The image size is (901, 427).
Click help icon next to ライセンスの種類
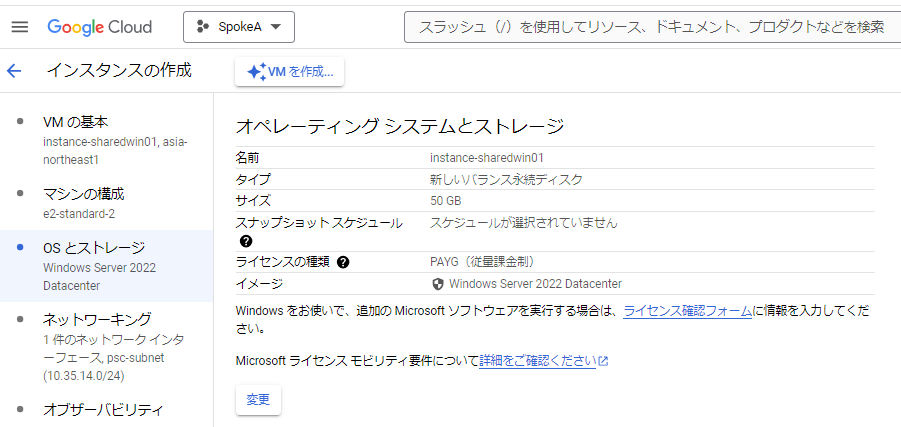click(x=343, y=262)
